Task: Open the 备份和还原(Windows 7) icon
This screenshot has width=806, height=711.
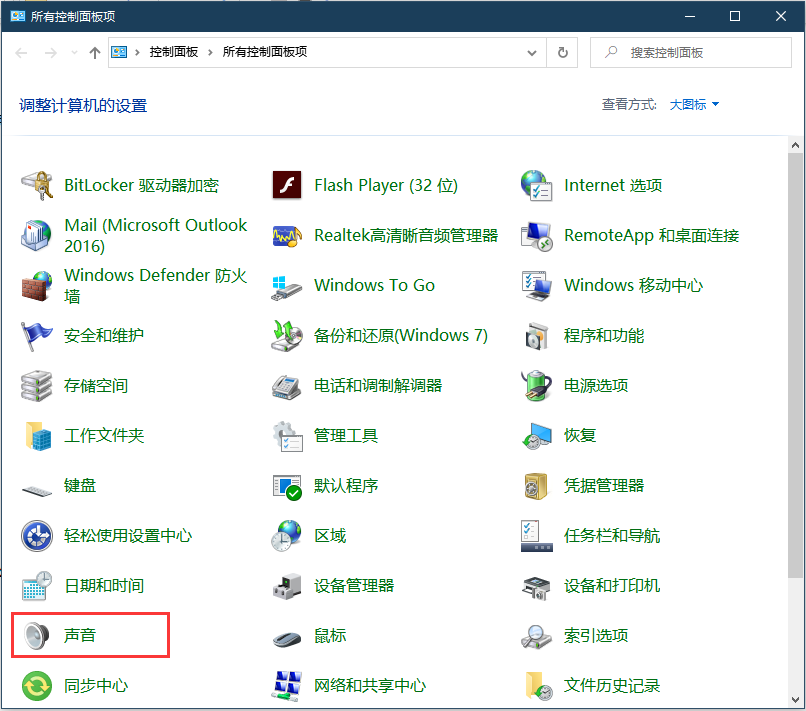Action: [x=287, y=336]
